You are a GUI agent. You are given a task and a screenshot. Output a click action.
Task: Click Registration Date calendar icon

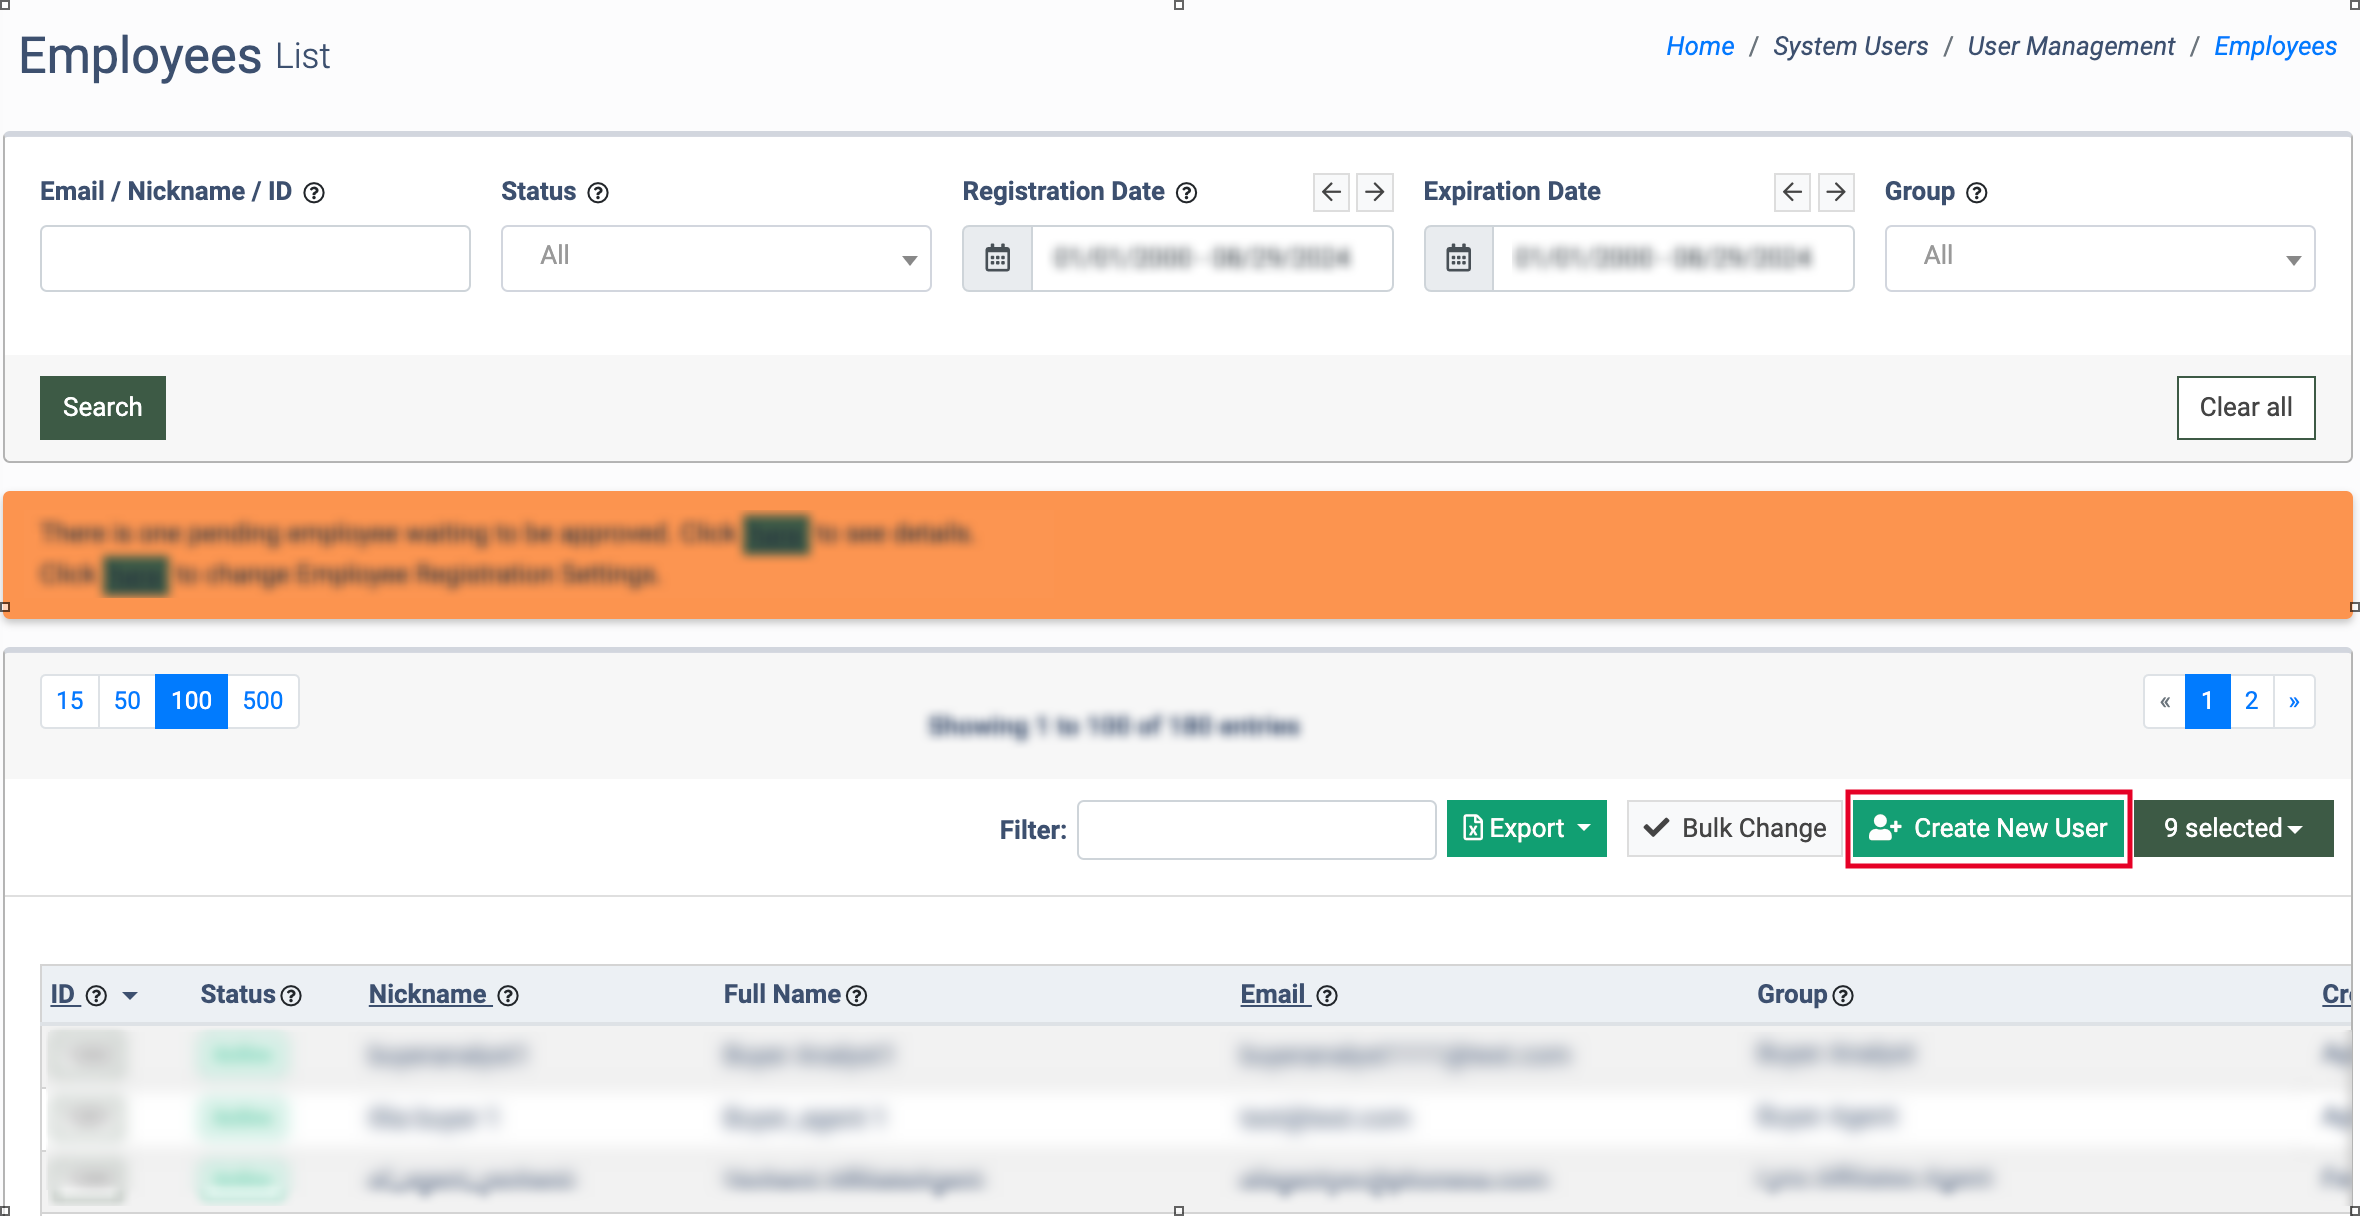[997, 258]
